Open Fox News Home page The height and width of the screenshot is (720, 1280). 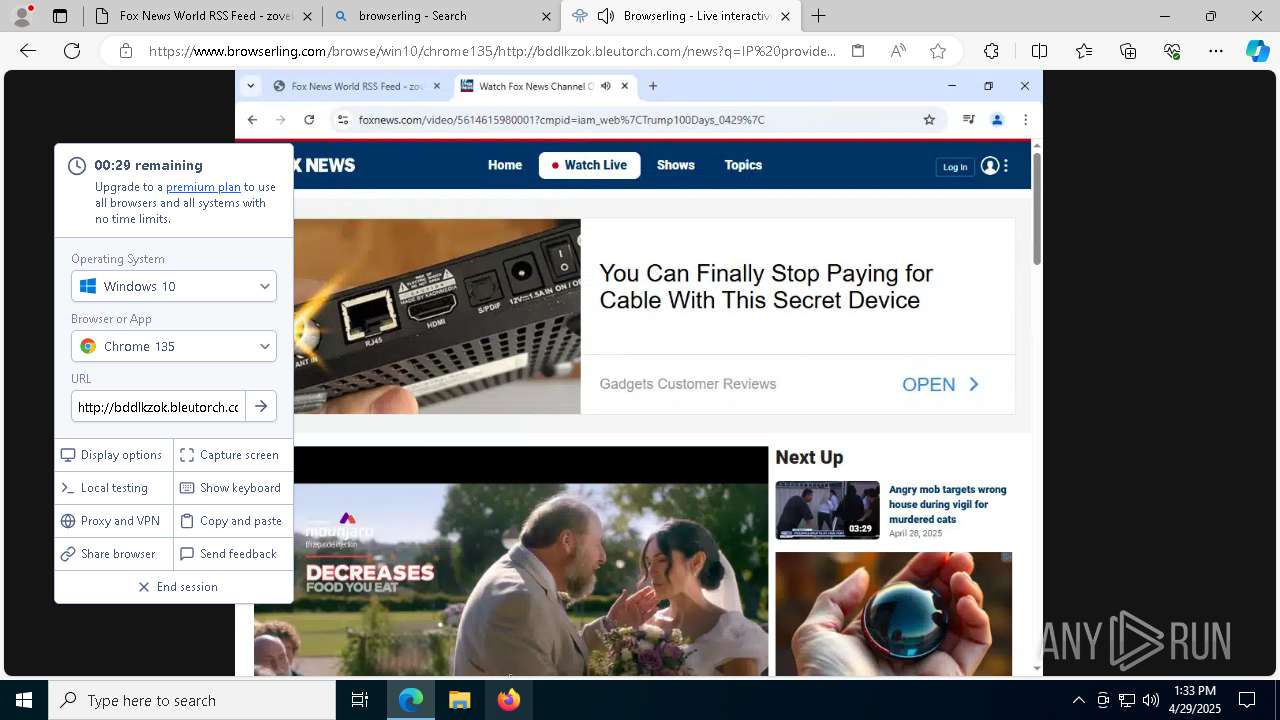click(505, 165)
